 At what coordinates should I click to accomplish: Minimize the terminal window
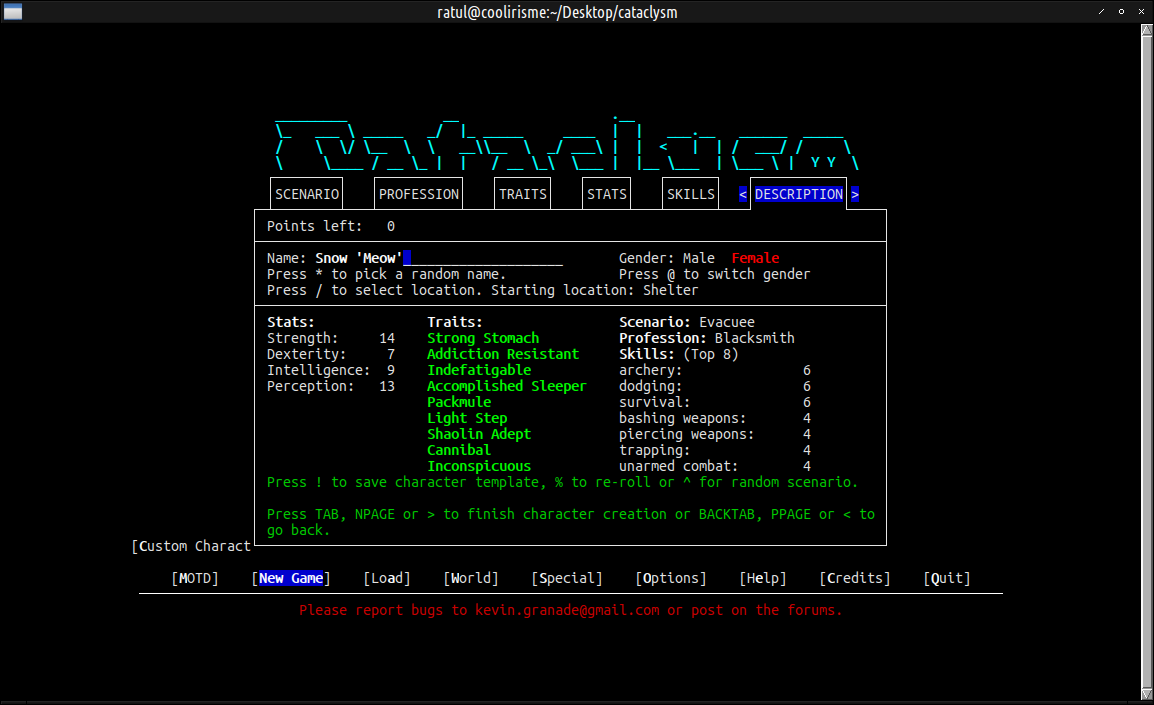click(1102, 12)
